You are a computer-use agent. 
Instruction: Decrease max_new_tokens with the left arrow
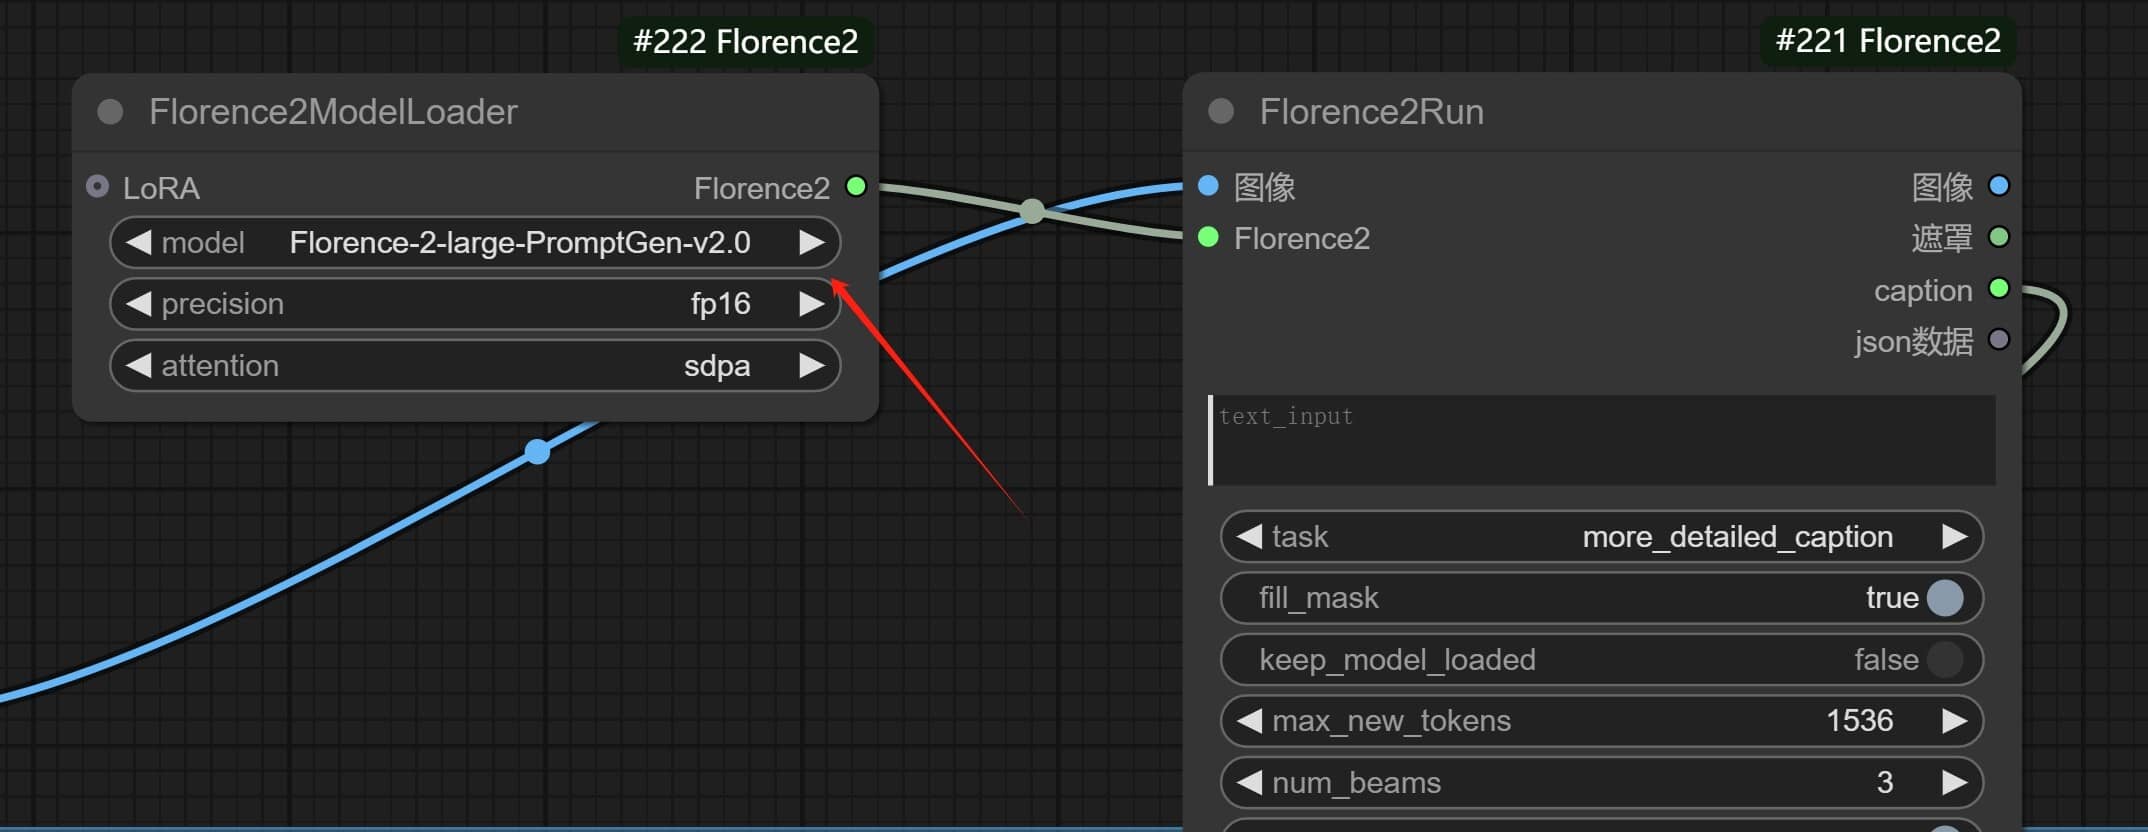coord(1249,721)
